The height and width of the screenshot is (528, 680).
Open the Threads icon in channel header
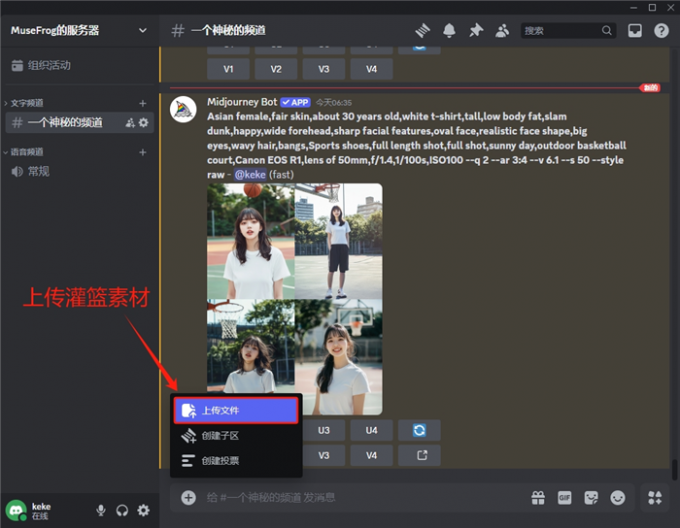pos(422,30)
